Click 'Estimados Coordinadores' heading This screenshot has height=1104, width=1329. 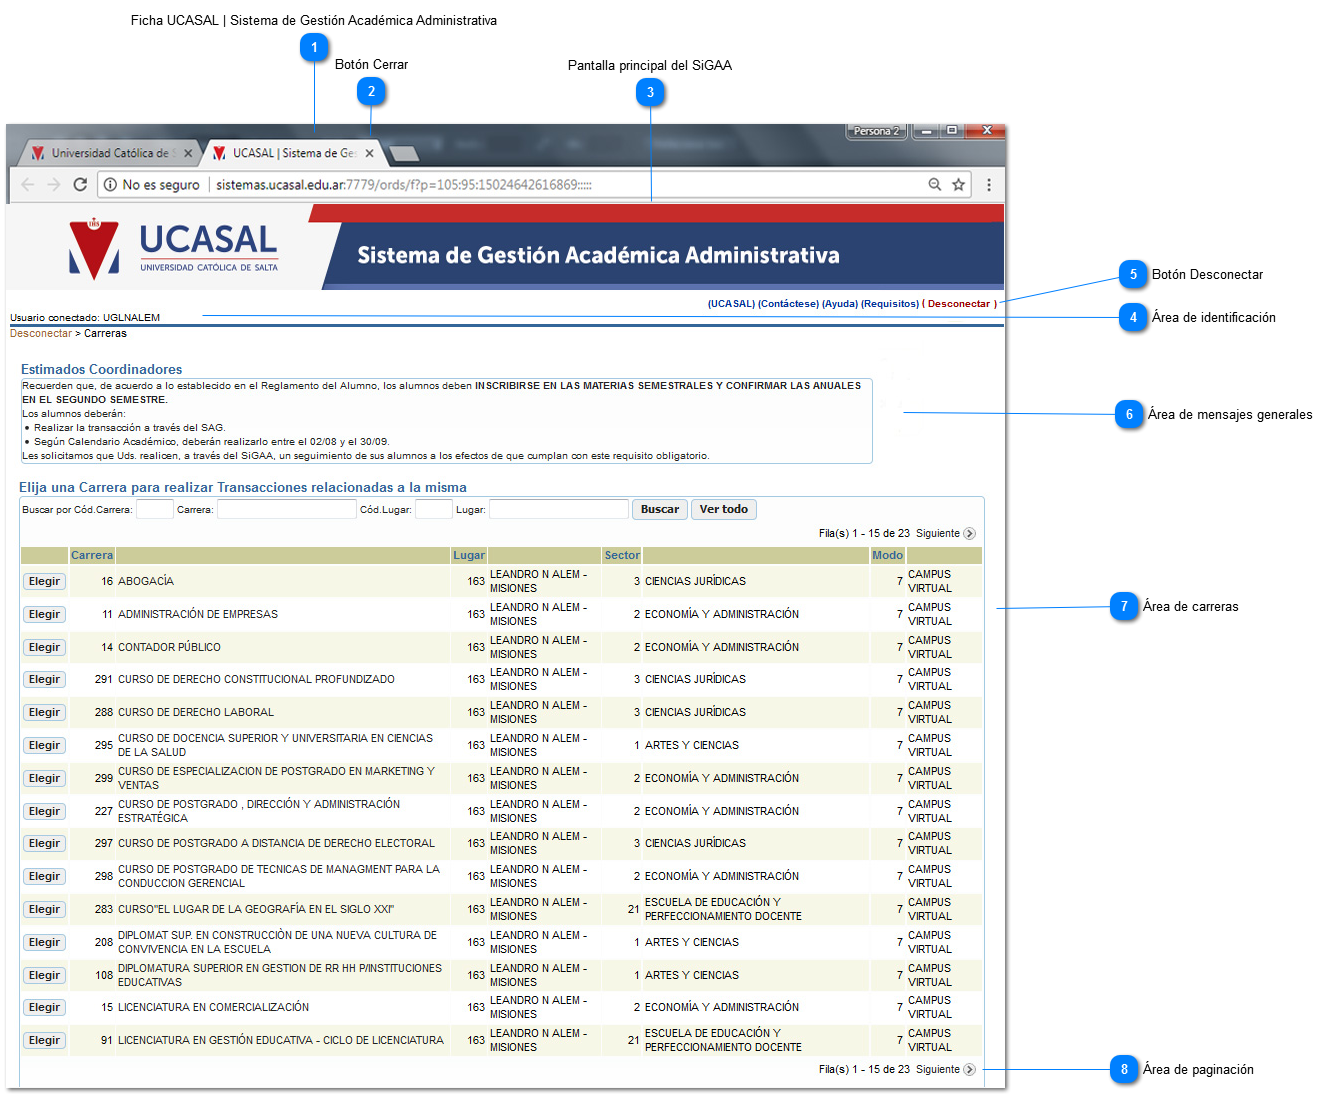[102, 370]
